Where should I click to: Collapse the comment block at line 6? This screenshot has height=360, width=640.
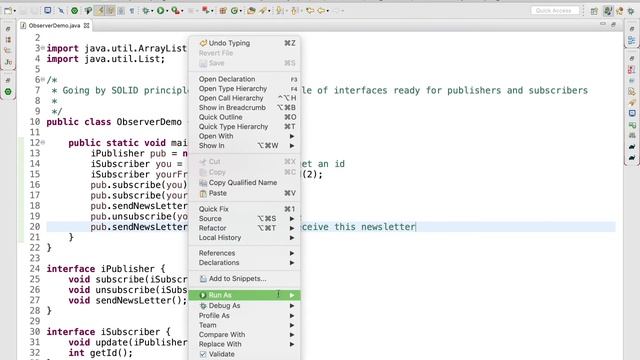(43, 80)
